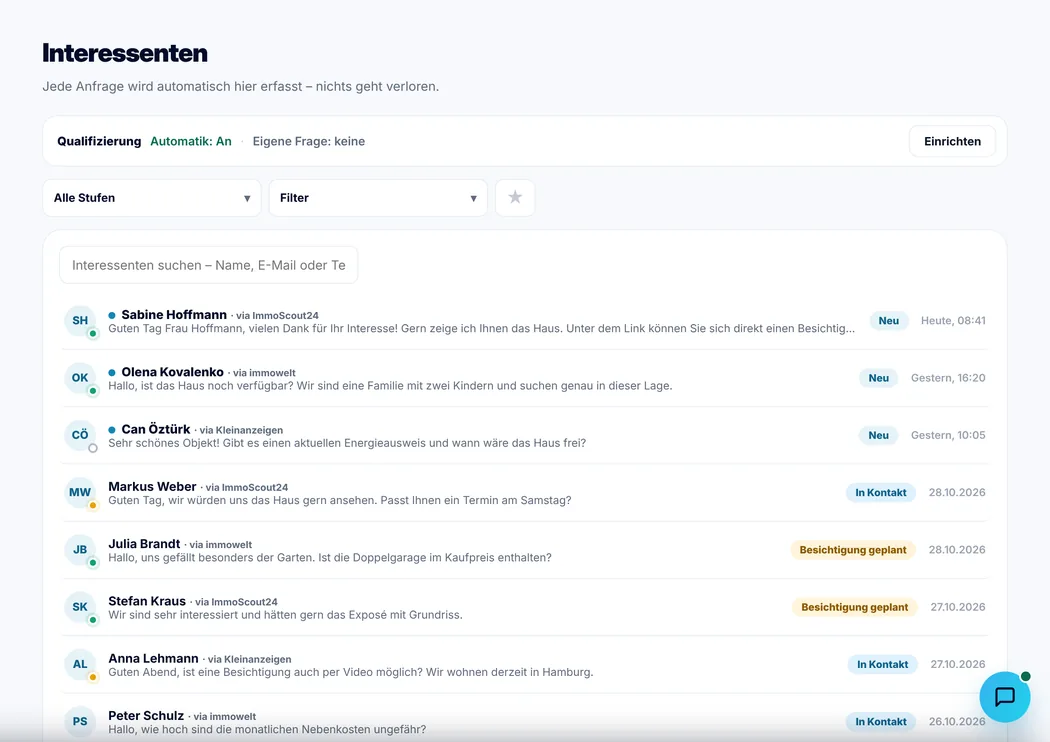Image resolution: width=1050 pixels, height=742 pixels.
Task: Click Markus Weber's message about Samstag
Action: click(x=340, y=500)
